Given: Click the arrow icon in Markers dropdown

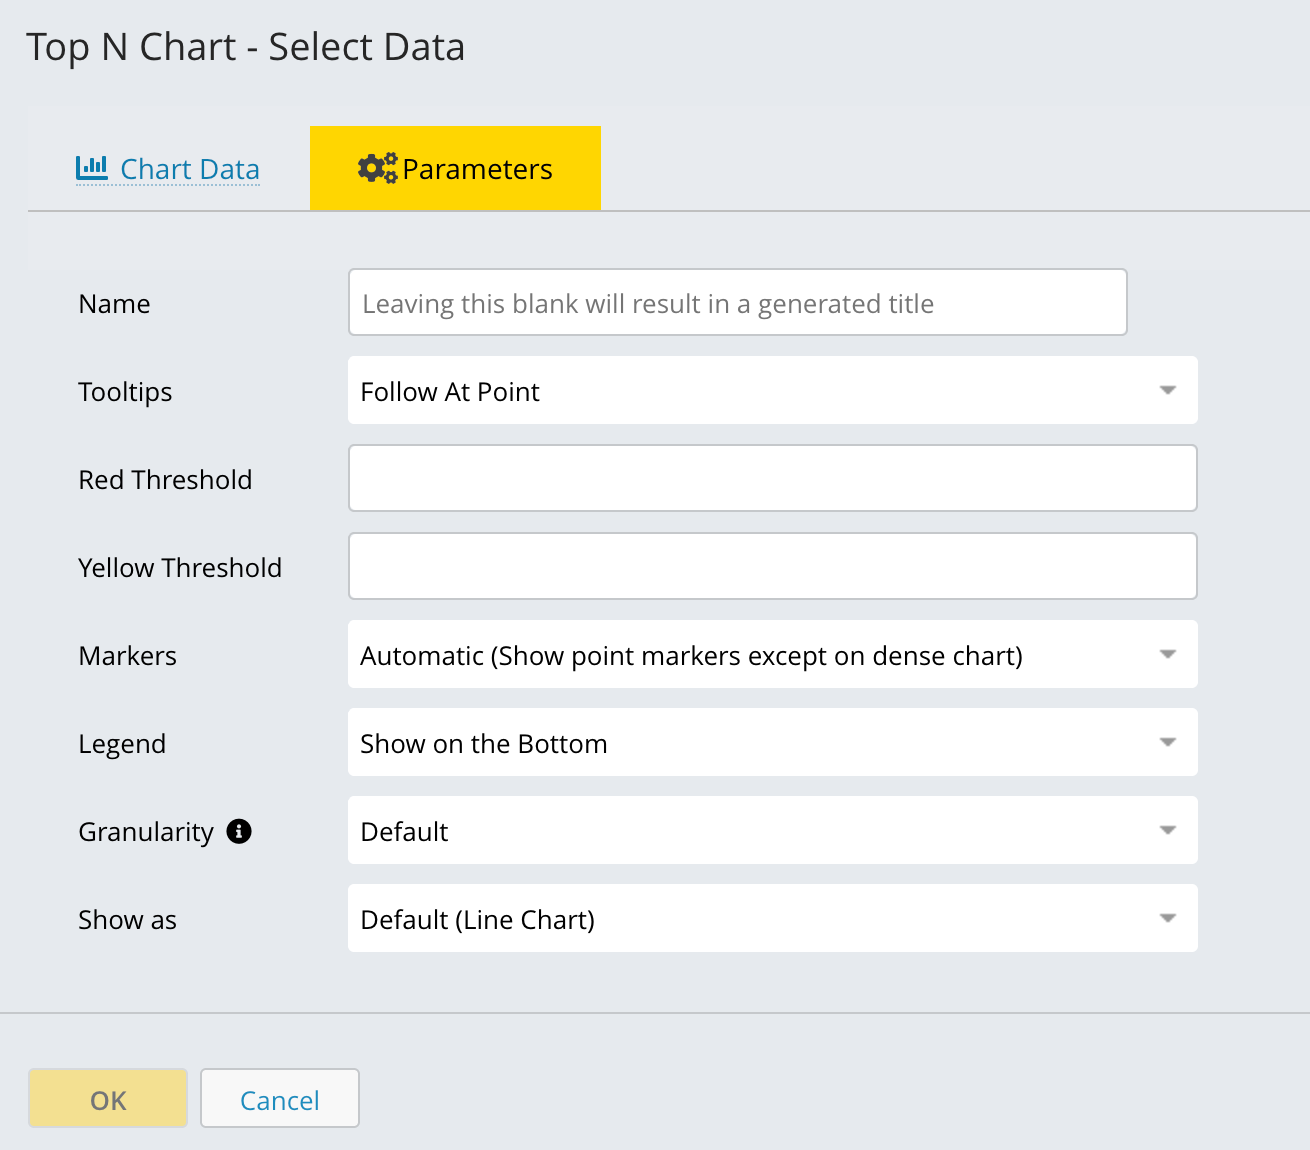Looking at the screenshot, I should pos(1167,654).
